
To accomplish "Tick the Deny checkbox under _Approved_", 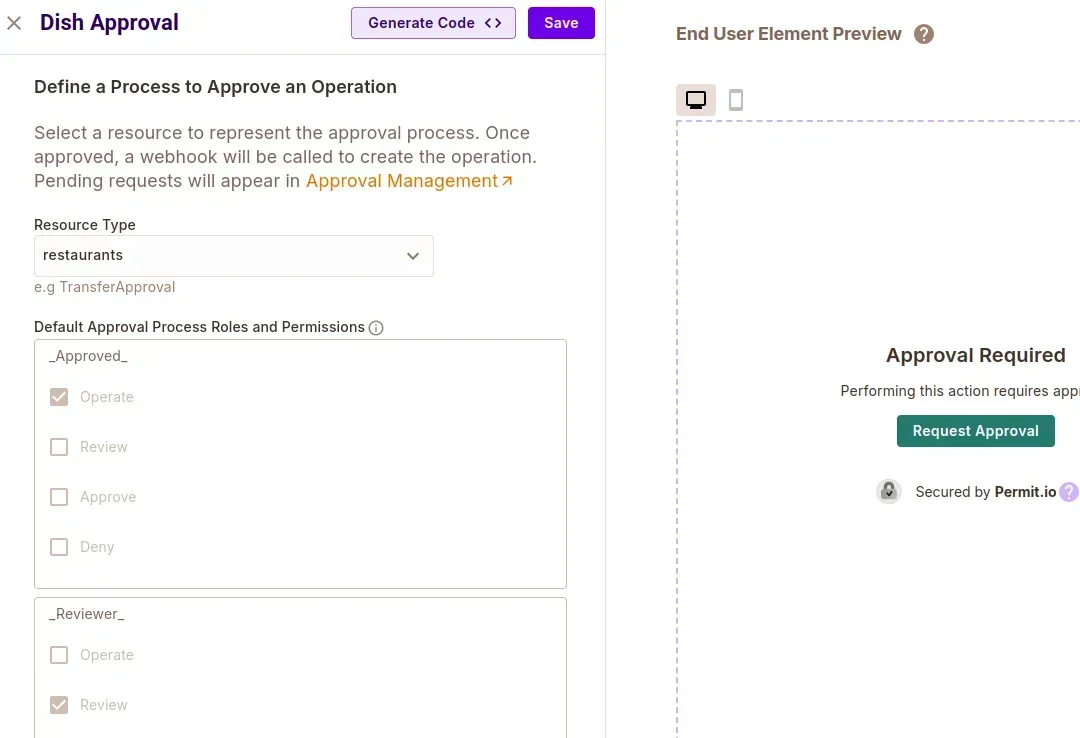I will pyautogui.click(x=59, y=547).
